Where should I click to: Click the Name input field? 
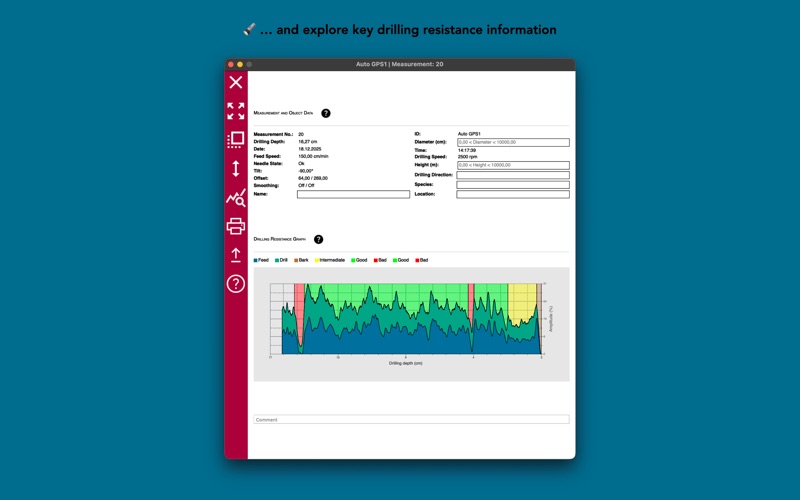[354, 194]
